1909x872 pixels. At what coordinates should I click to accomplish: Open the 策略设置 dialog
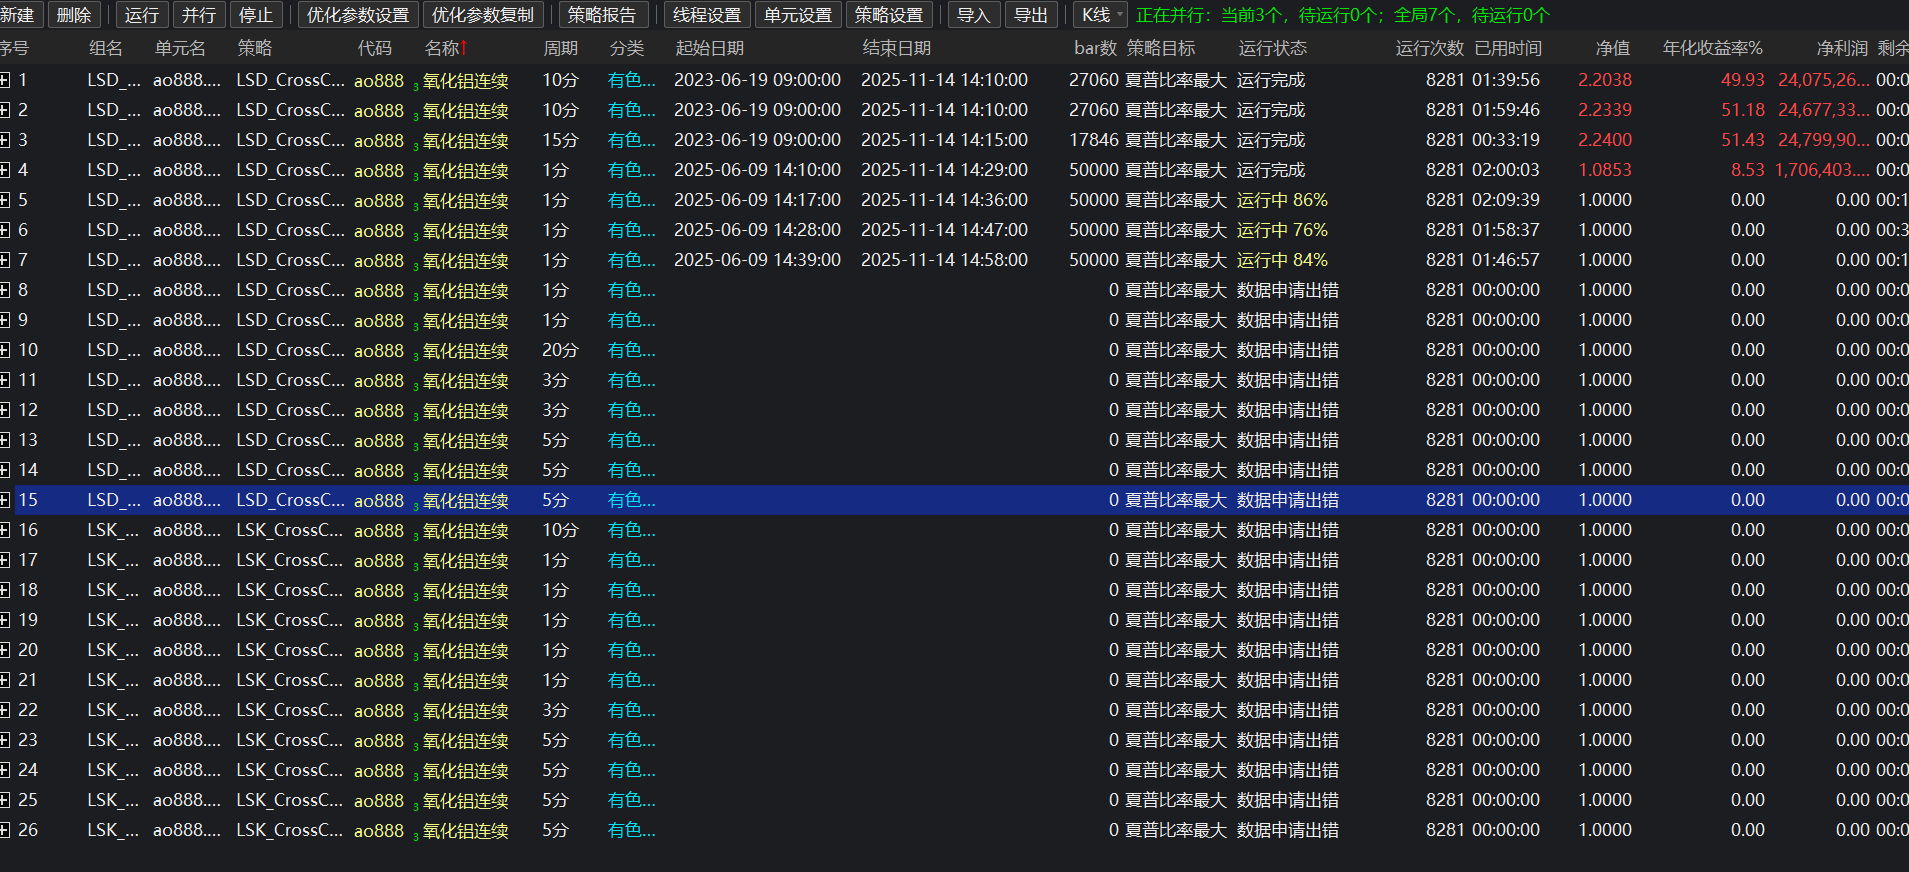tap(889, 15)
